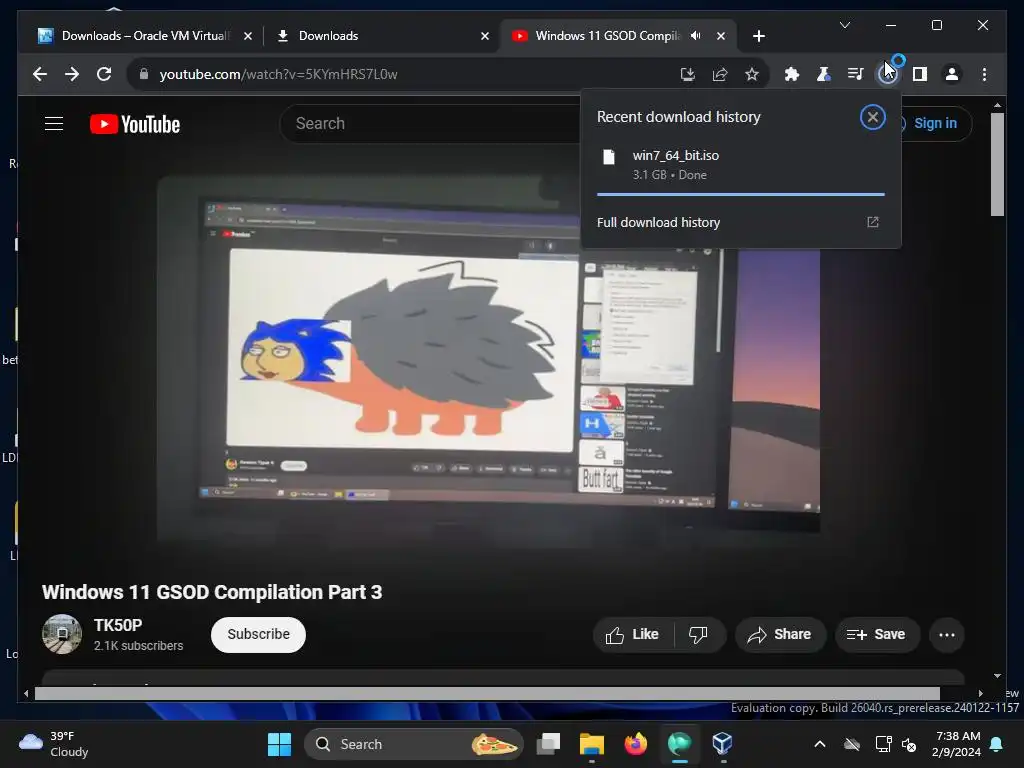Click the external link icon beside Full download history
This screenshot has height=768, width=1024.
tap(872, 222)
